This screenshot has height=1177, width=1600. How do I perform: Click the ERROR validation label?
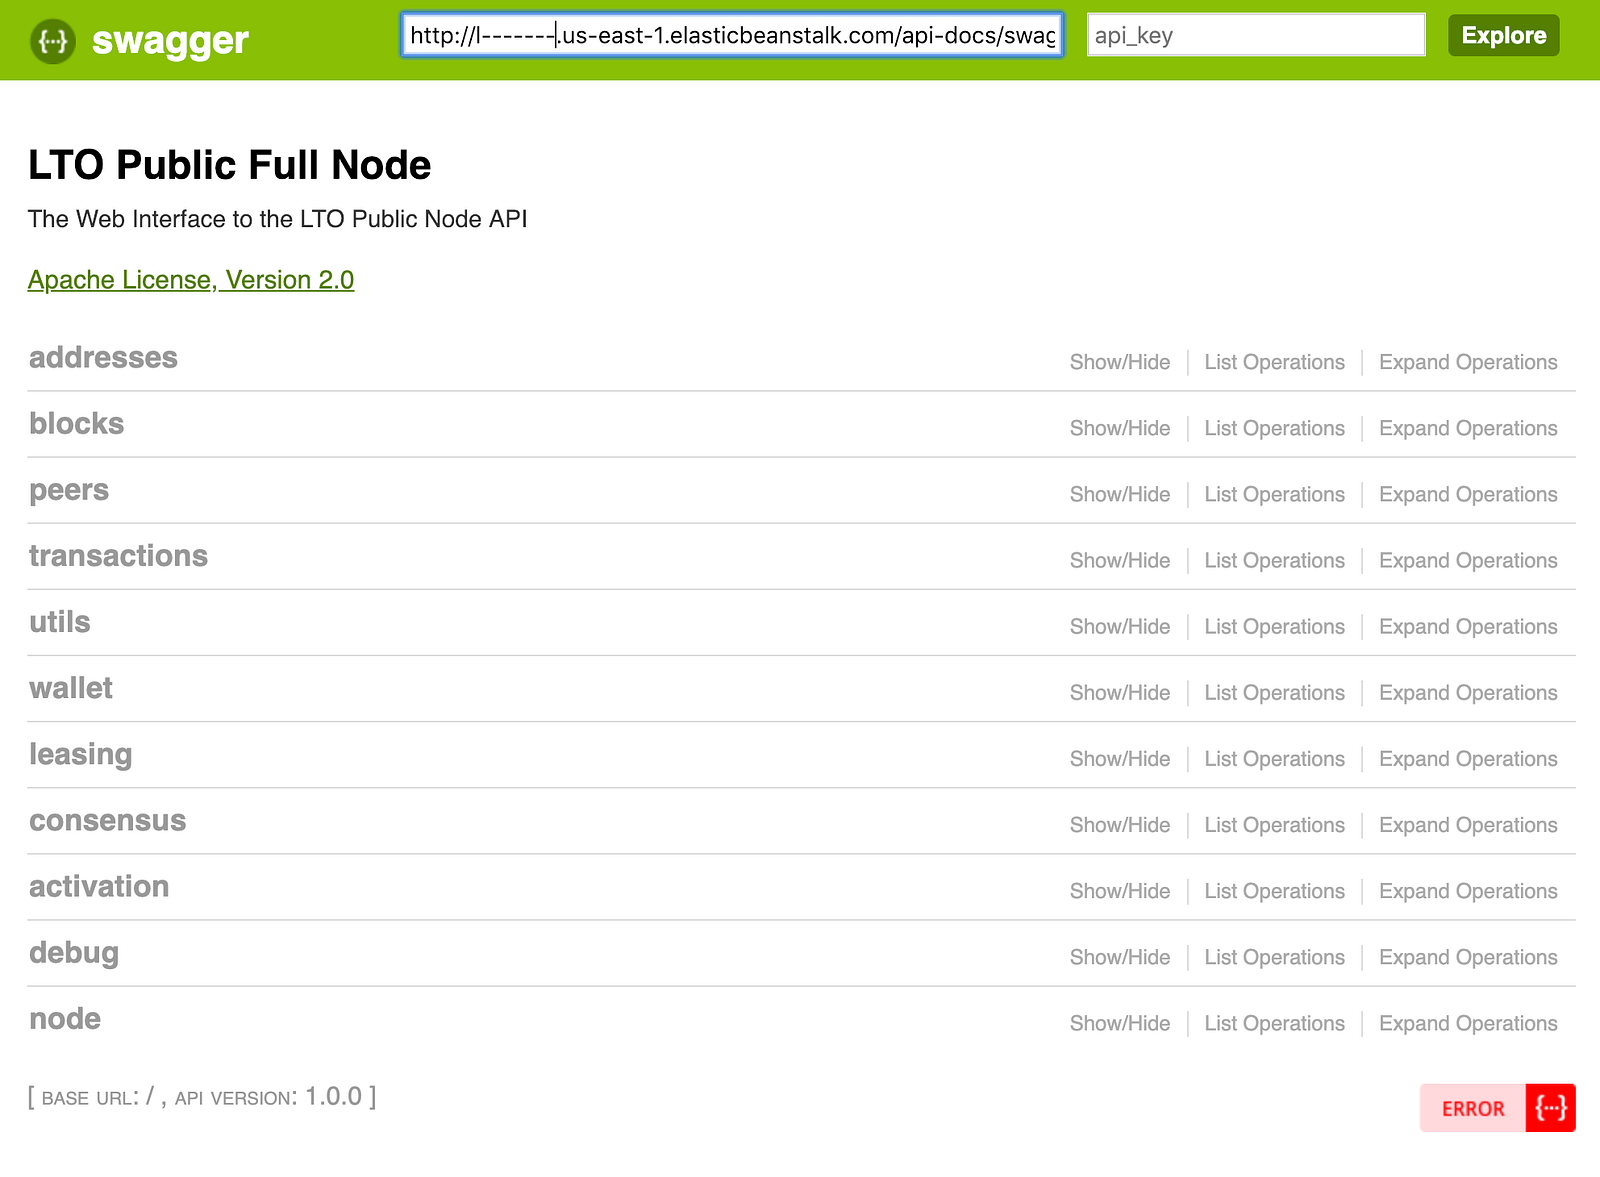click(x=1472, y=1108)
